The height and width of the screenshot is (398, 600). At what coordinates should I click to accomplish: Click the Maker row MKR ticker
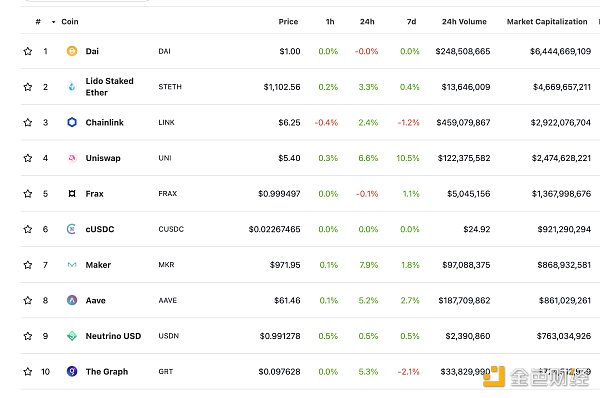click(166, 265)
